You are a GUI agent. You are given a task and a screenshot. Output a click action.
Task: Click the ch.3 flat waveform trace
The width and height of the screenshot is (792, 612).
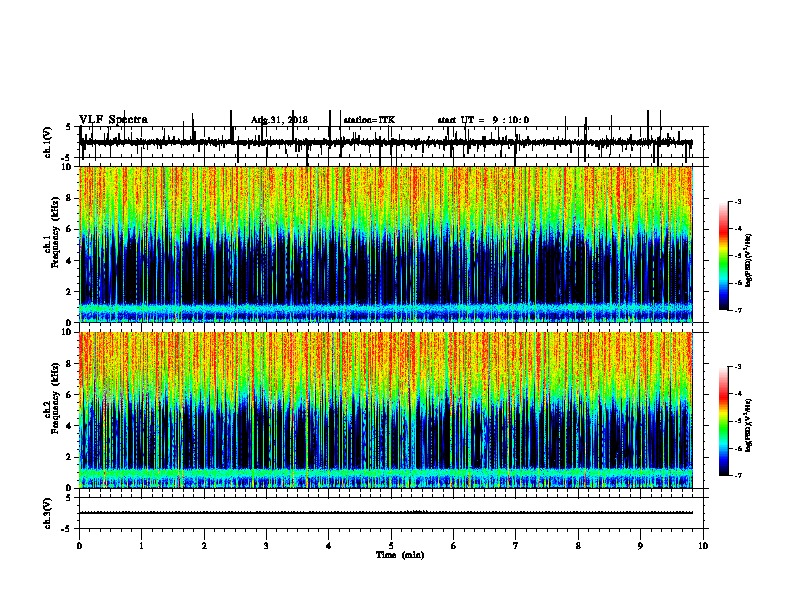[386, 513]
